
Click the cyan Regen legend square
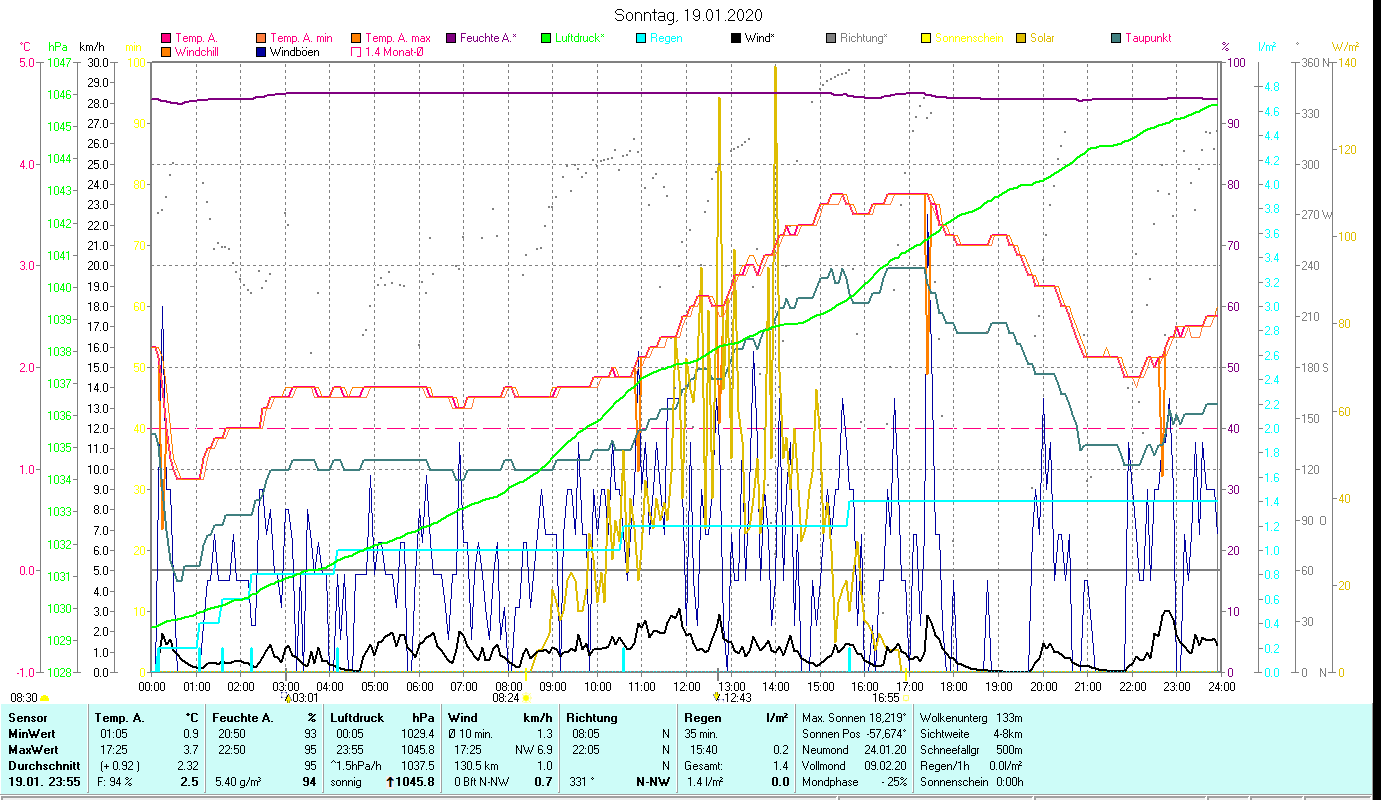point(642,39)
